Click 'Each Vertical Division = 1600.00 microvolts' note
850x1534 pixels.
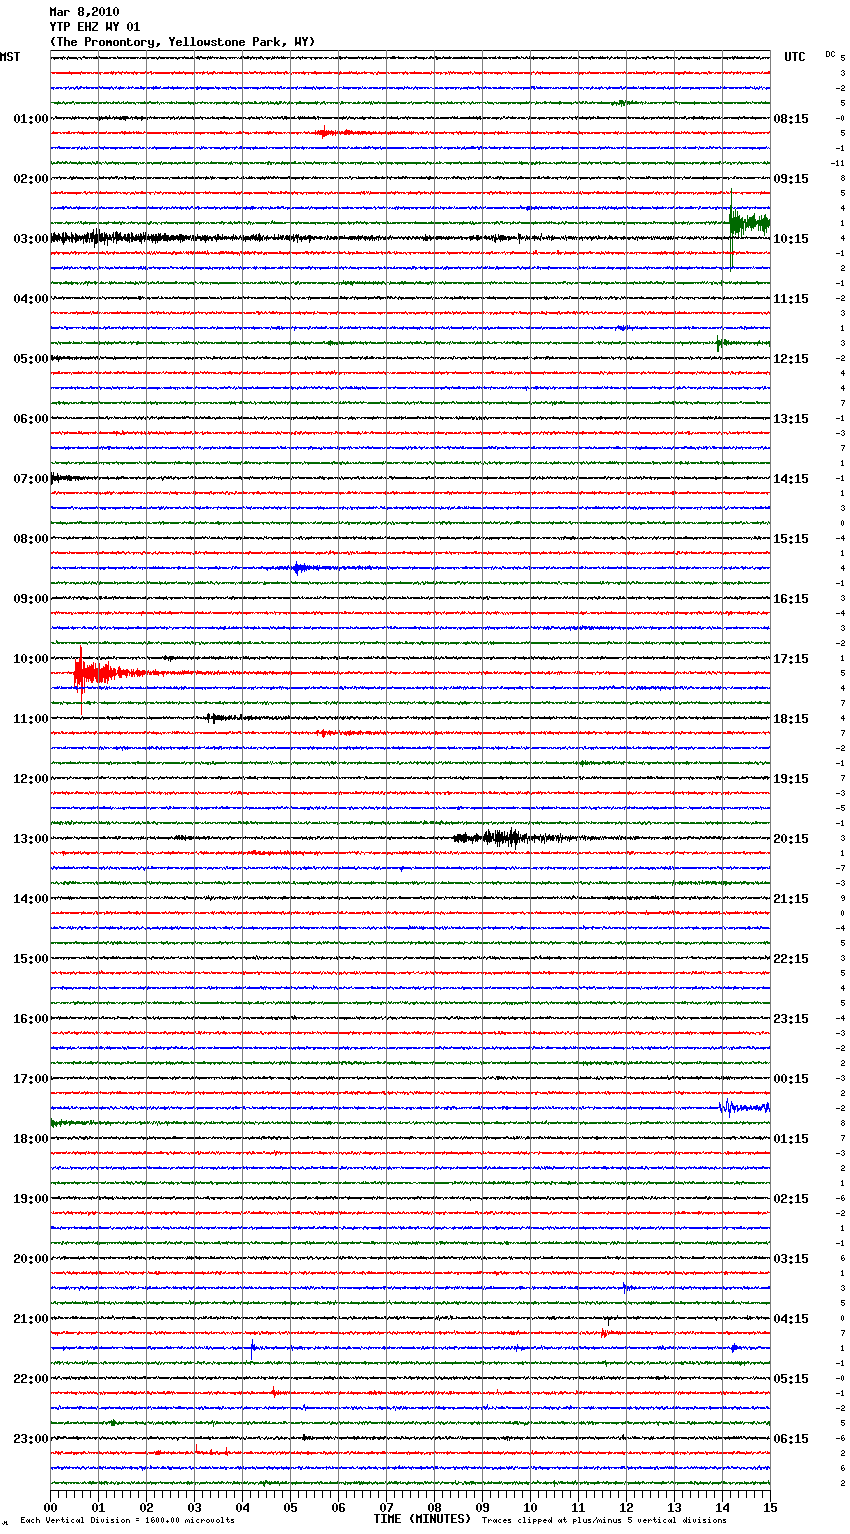click(128, 1520)
